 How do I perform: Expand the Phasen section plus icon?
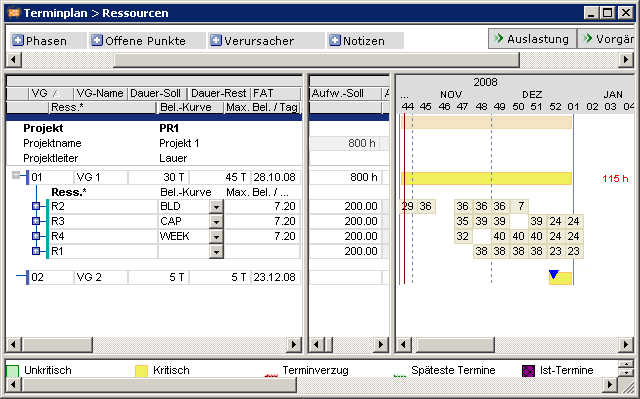click(18, 40)
